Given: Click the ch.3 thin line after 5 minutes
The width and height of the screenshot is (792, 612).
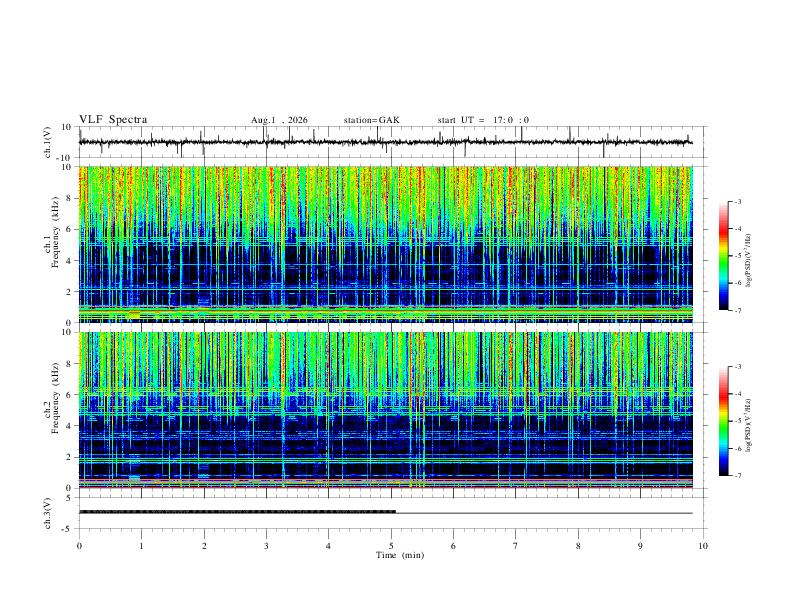Looking at the screenshot, I should click(544, 513).
